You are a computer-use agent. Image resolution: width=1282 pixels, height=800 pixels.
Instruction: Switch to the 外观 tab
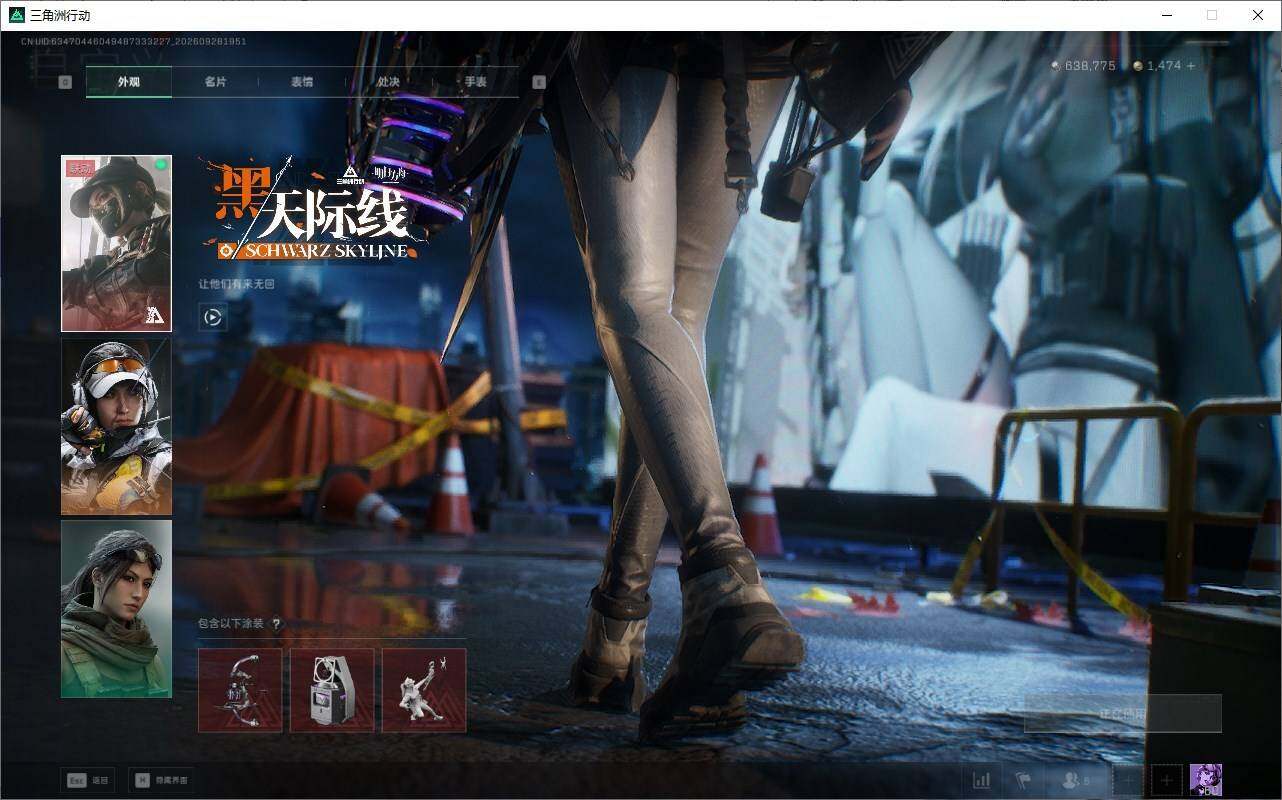[129, 82]
